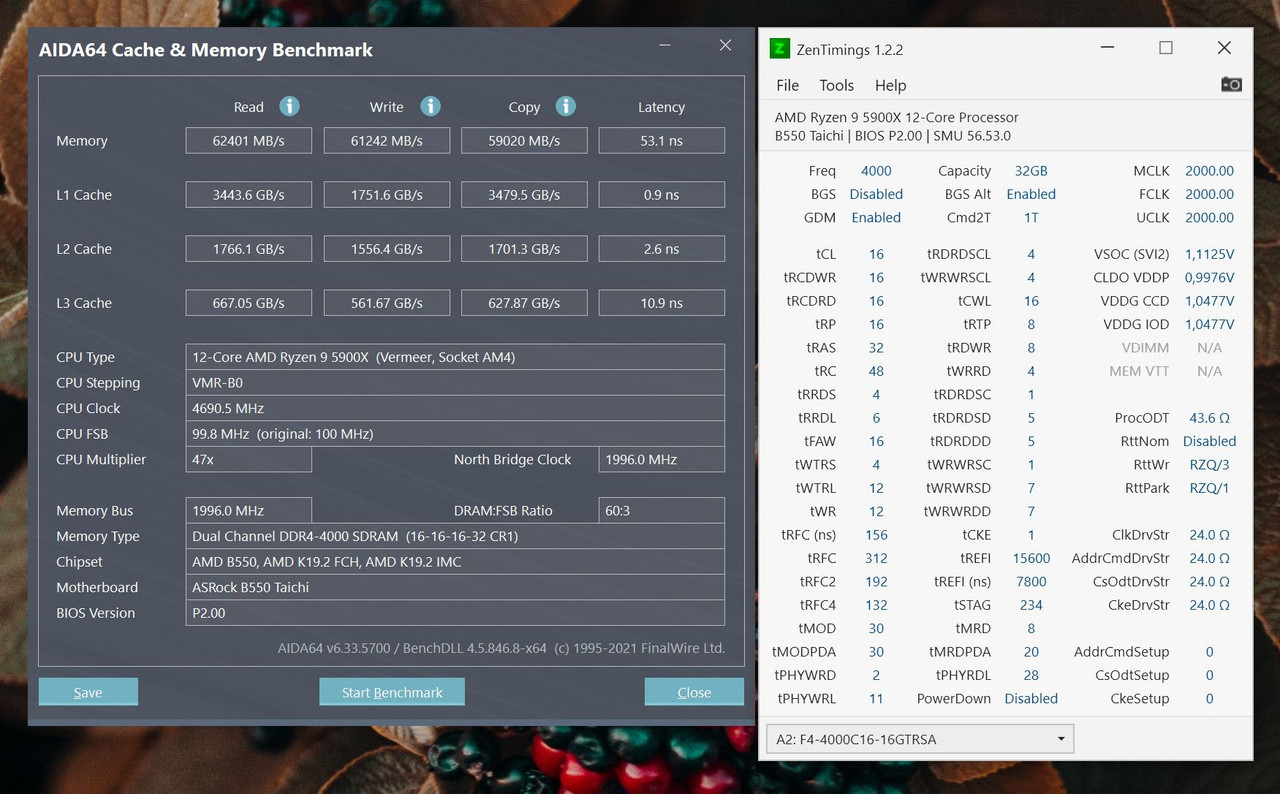Click the Save button in AIDA64
This screenshot has width=1280, height=794.
pos(88,692)
